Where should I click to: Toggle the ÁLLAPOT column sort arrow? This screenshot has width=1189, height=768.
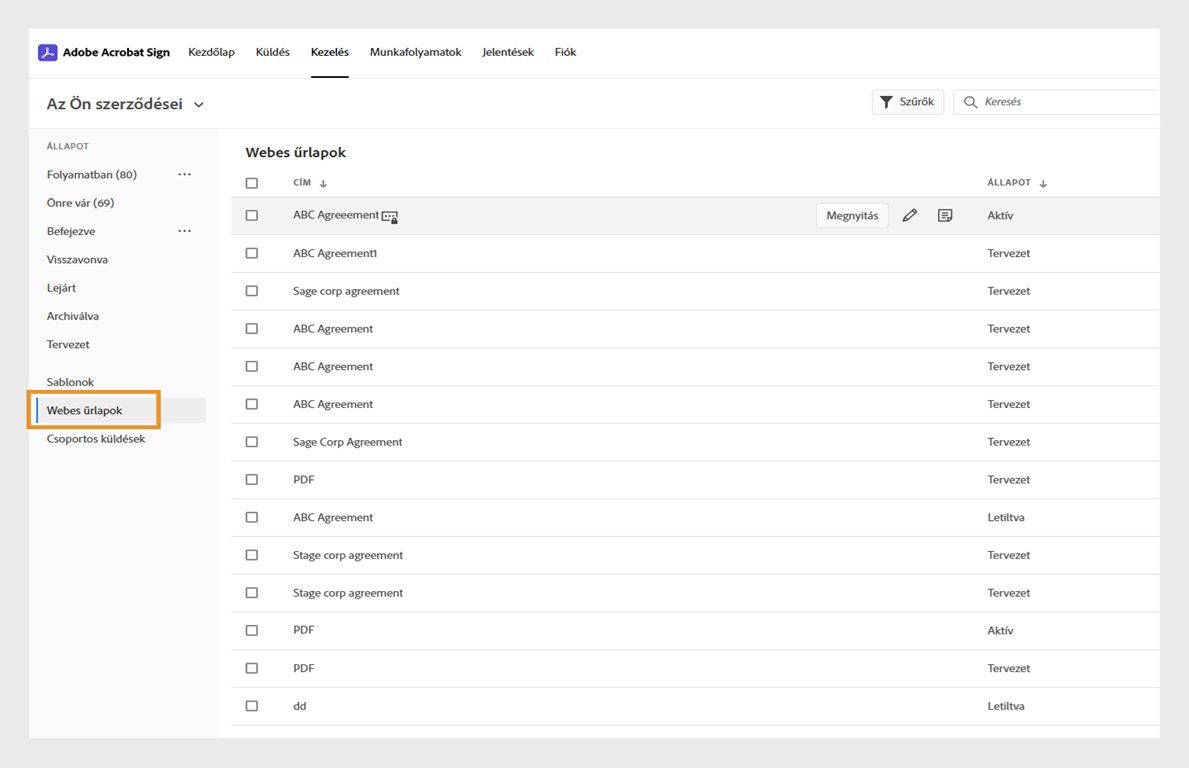point(1043,183)
